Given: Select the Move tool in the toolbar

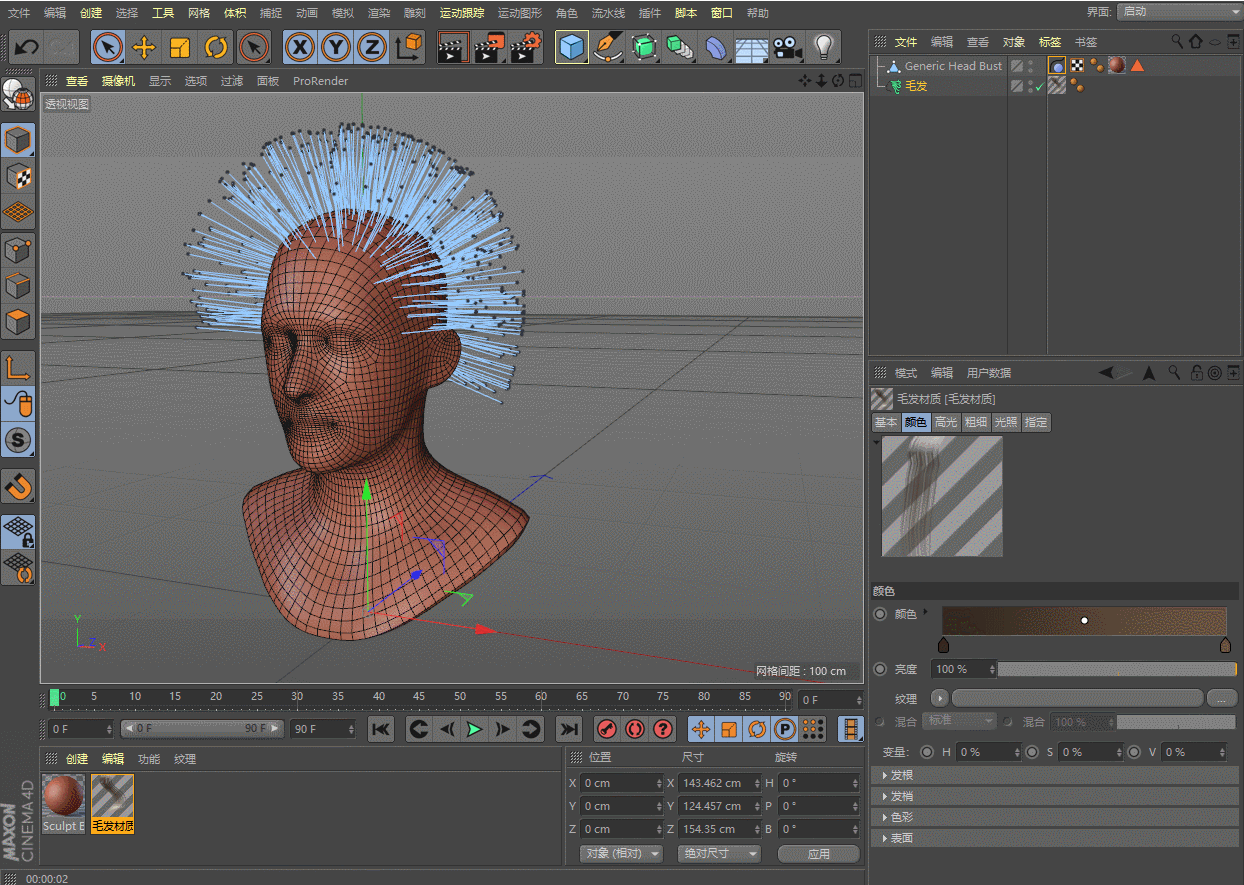Looking at the screenshot, I should tap(144, 47).
